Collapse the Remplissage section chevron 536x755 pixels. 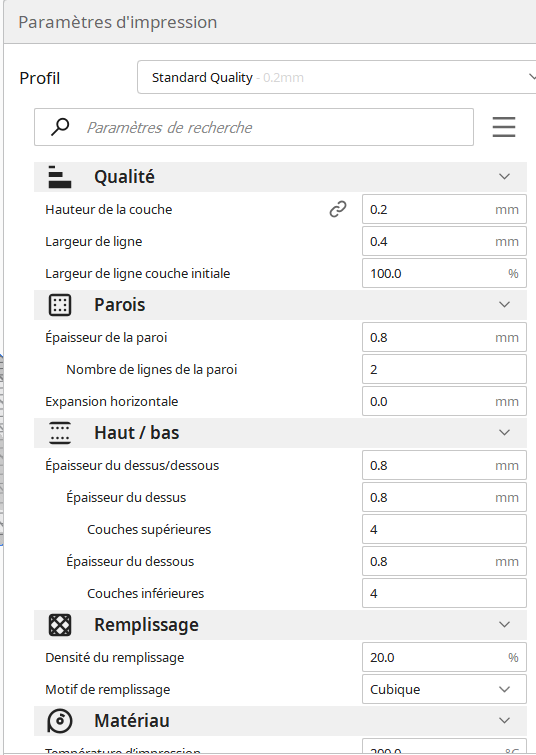pos(504,625)
